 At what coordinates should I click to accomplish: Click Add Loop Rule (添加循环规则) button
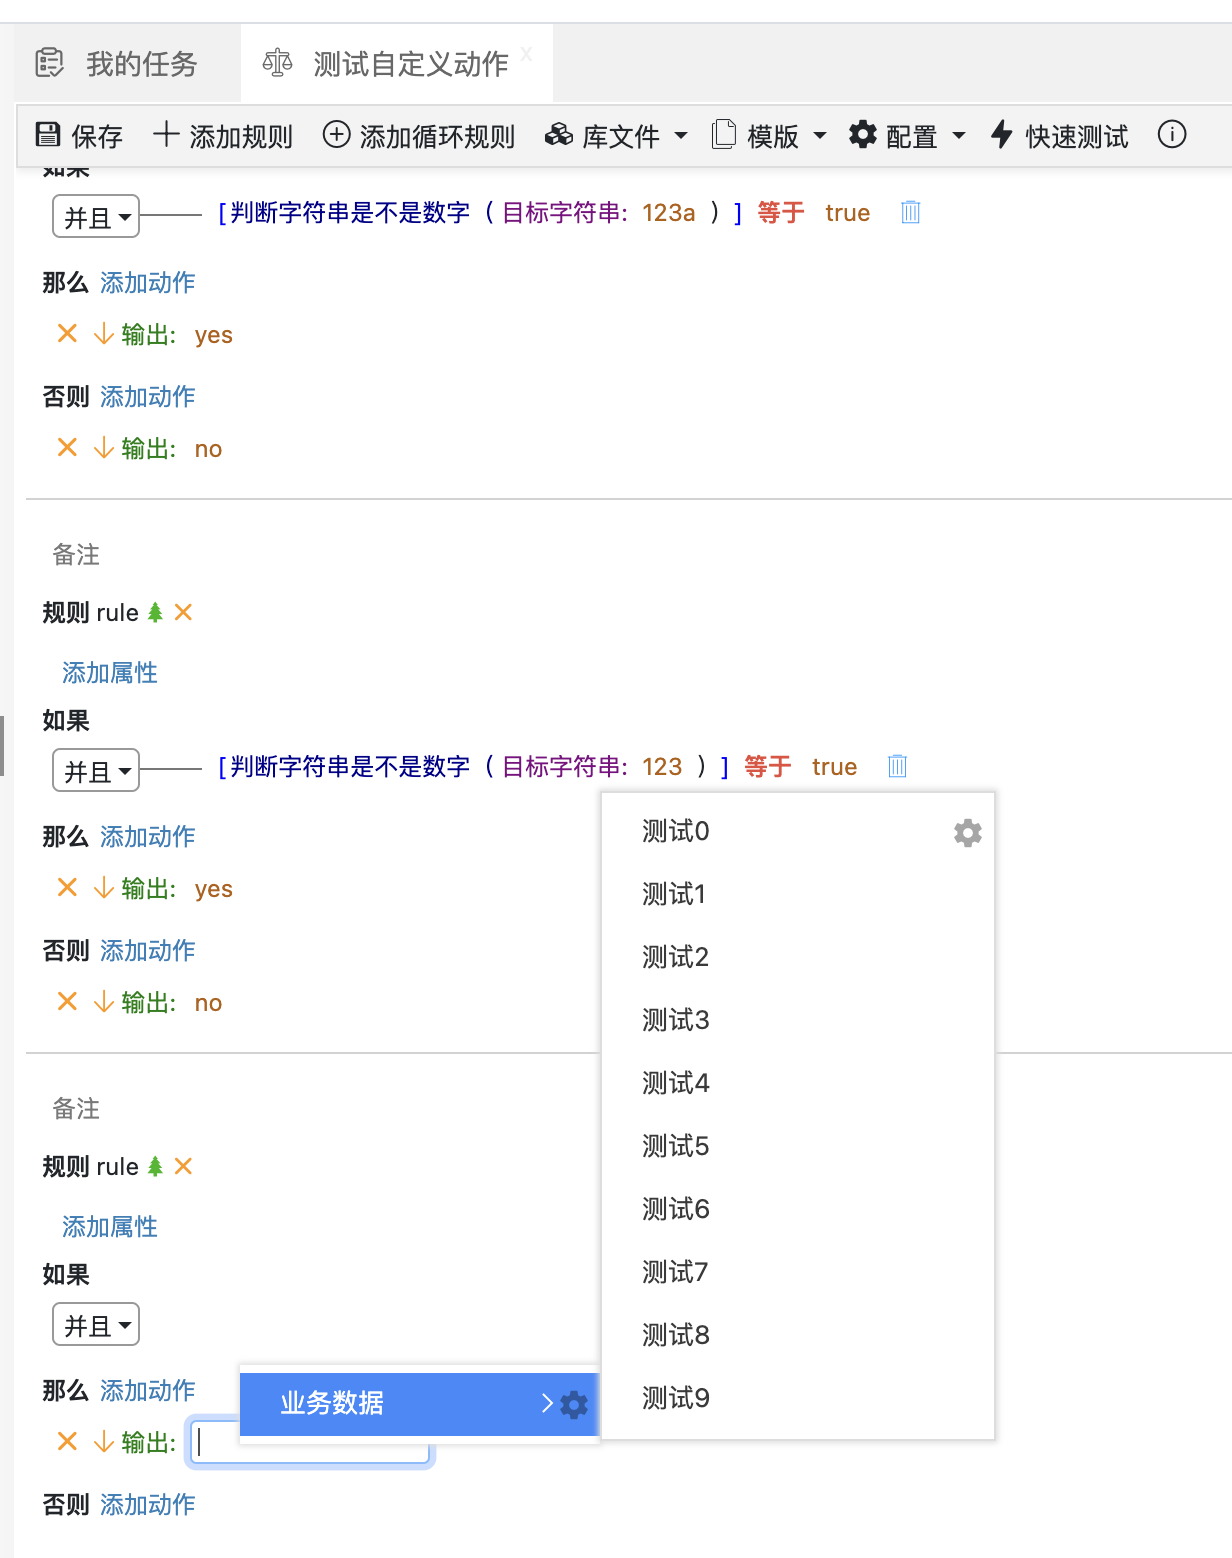pyautogui.click(x=419, y=135)
